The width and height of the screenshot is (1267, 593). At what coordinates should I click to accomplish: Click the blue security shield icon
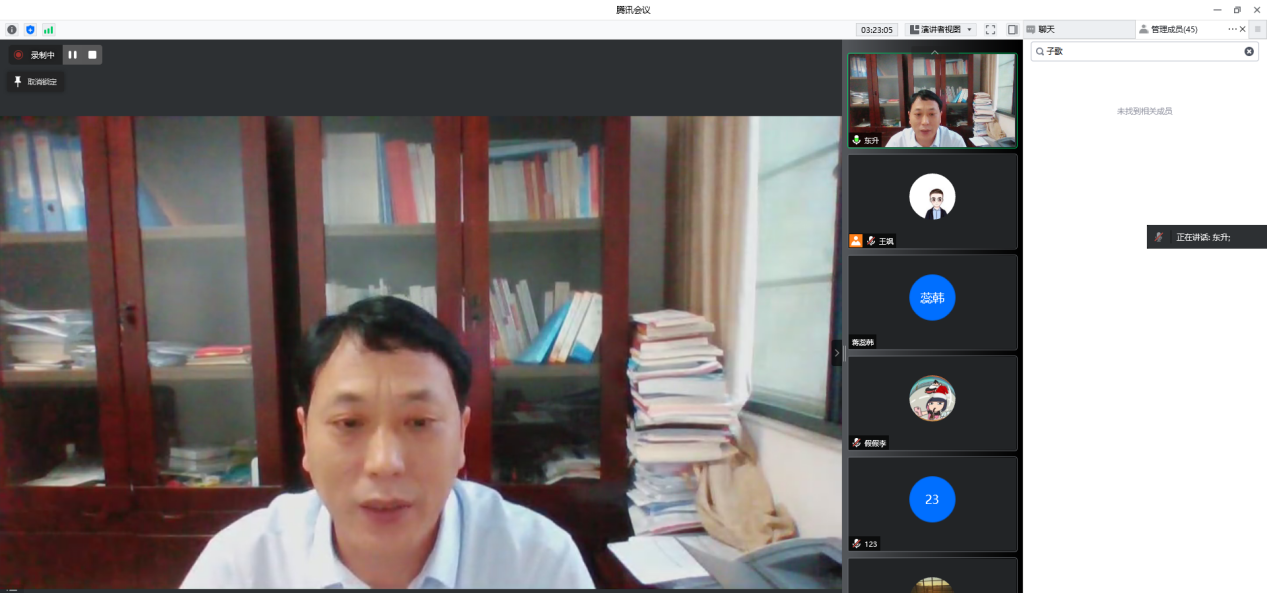(30, 30)
